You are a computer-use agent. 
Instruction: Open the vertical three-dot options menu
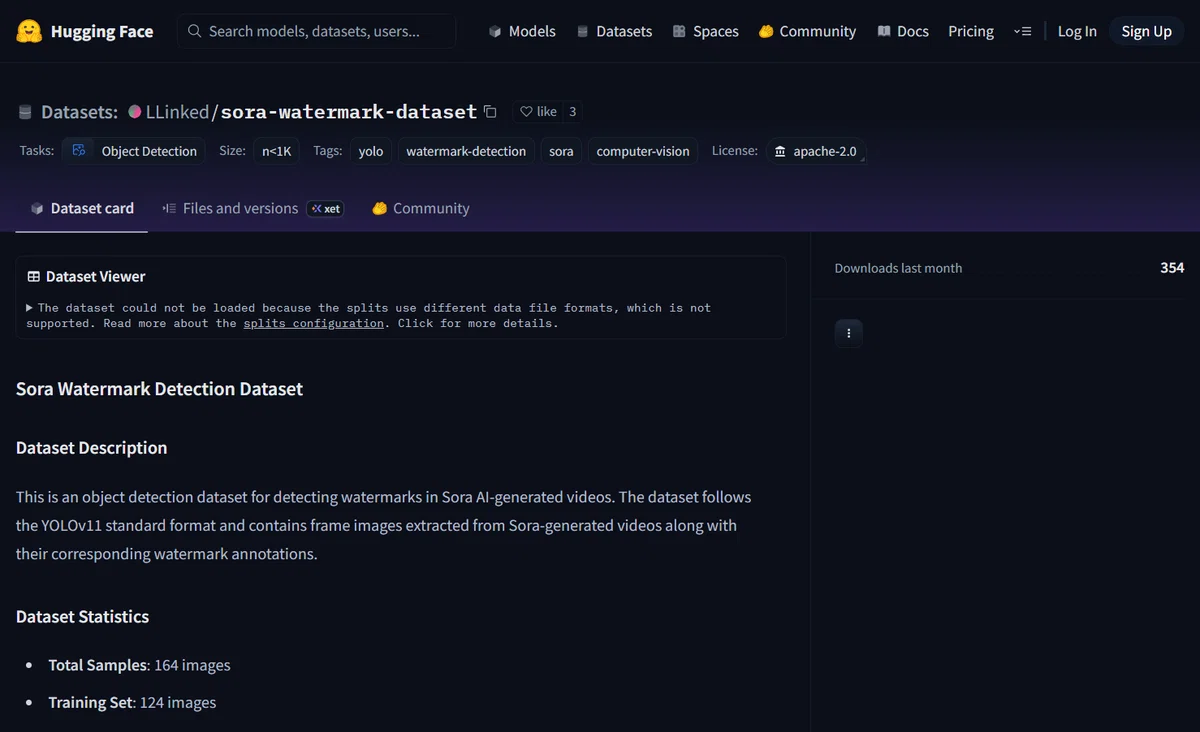[x=848, y=333]
